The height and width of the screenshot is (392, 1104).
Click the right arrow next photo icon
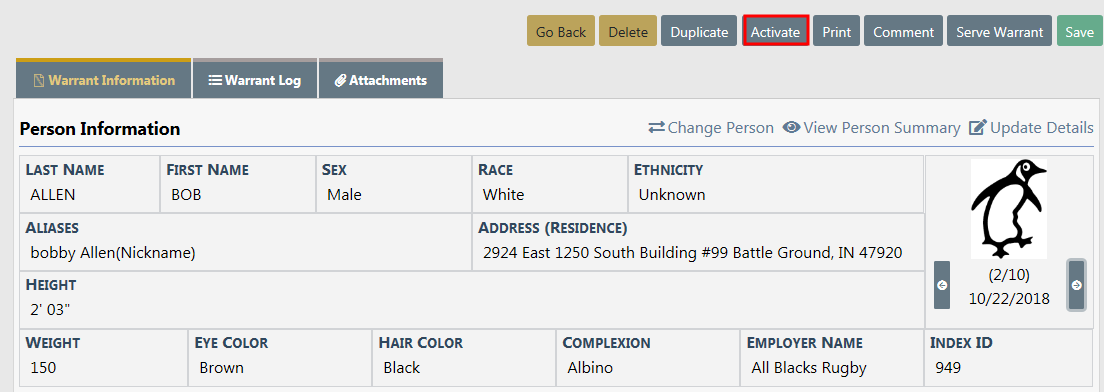click(1077, 285)
